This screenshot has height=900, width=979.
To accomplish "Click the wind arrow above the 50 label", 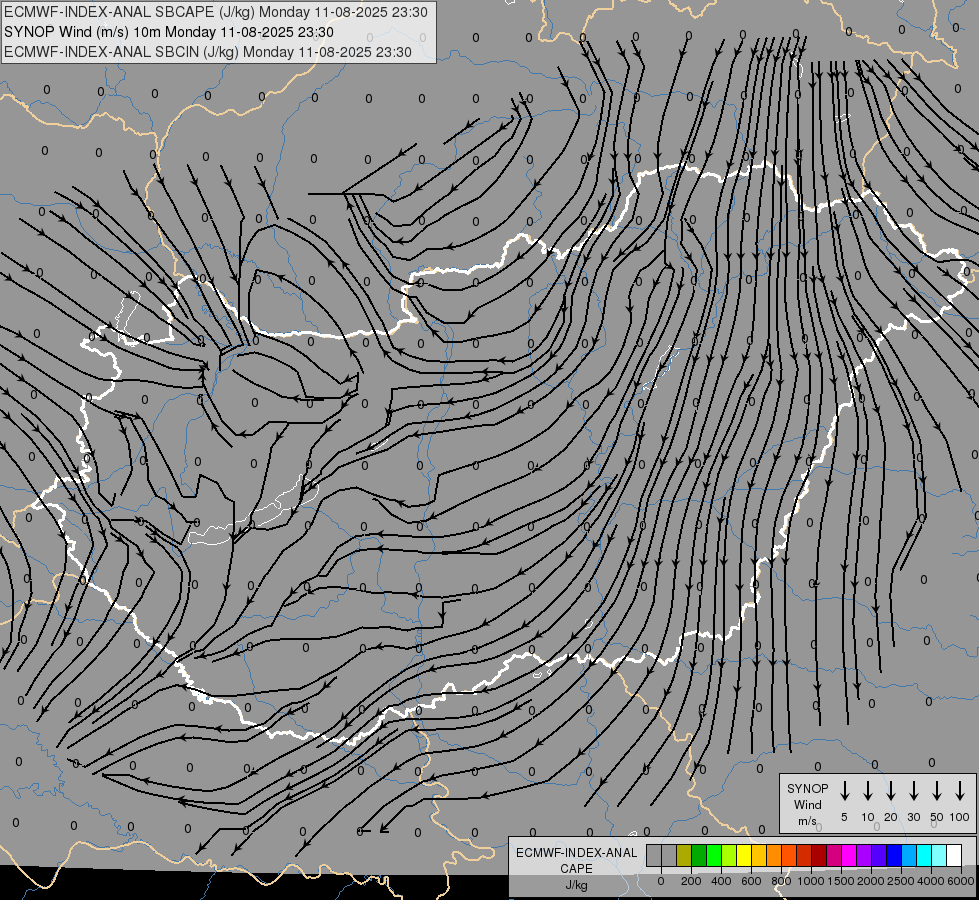I will coord(937,791).
